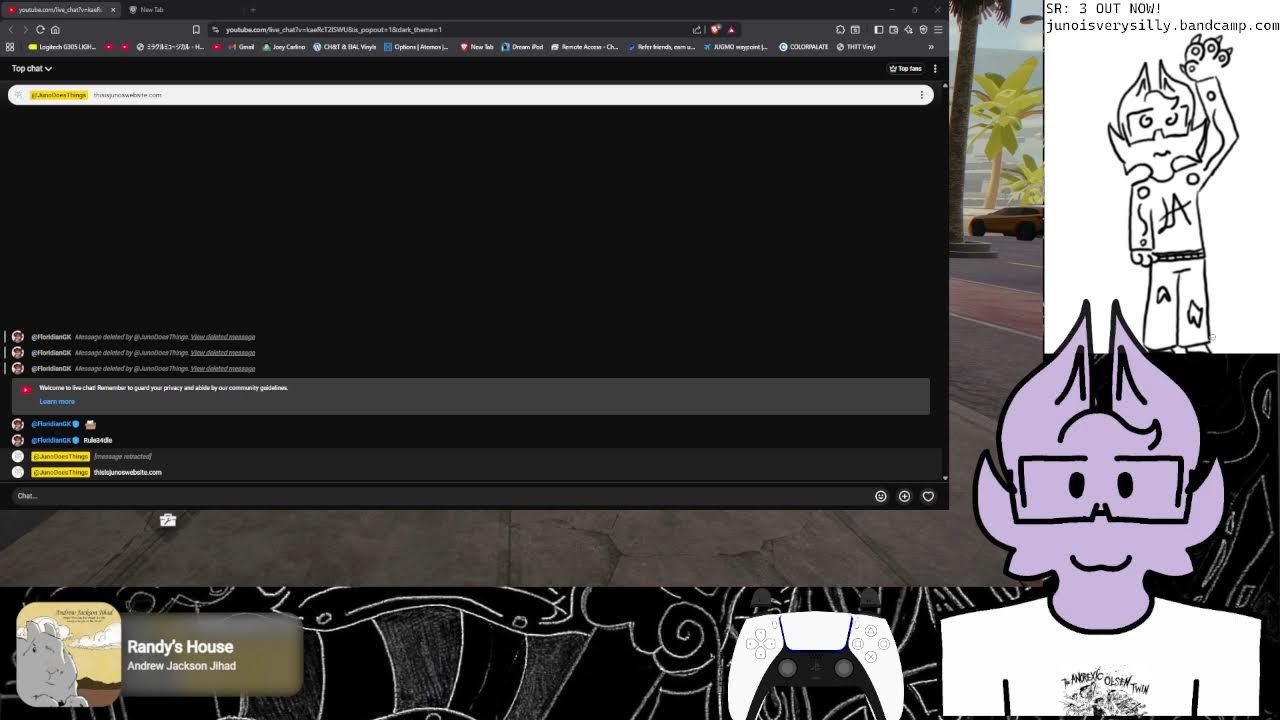Open the Options | Atomos bookmark
The width and height of the screenshot is (1280, 720).
[x=416, y=47]
